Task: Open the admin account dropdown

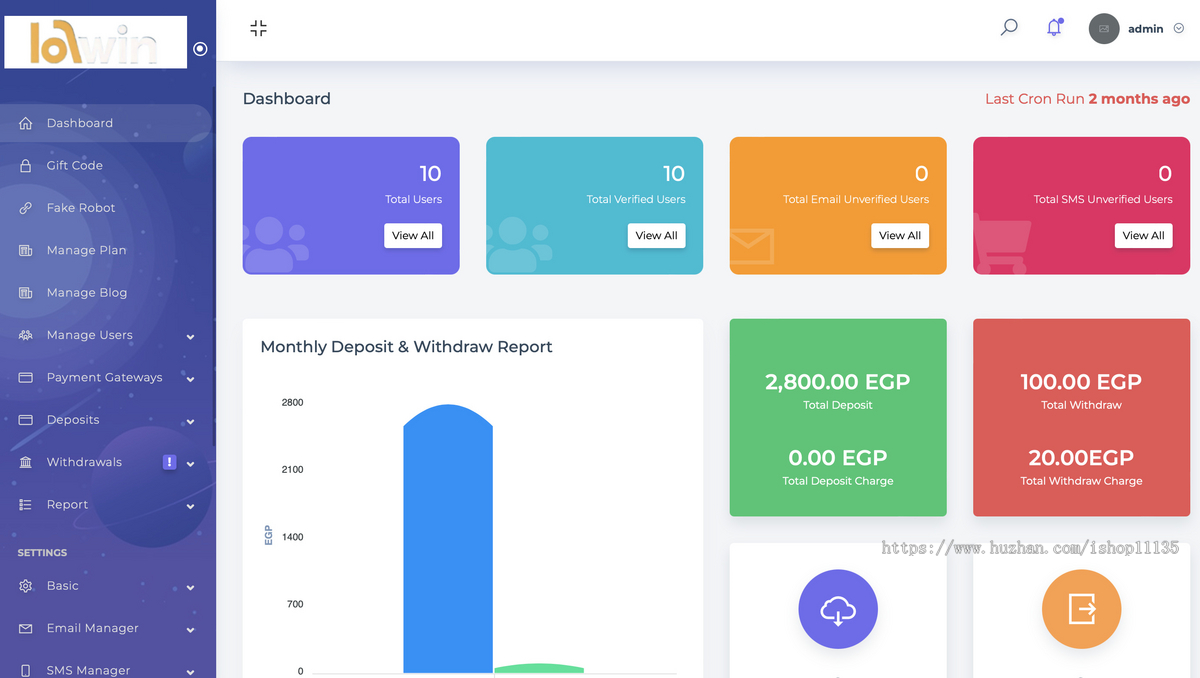Action: click(1136, 29)
